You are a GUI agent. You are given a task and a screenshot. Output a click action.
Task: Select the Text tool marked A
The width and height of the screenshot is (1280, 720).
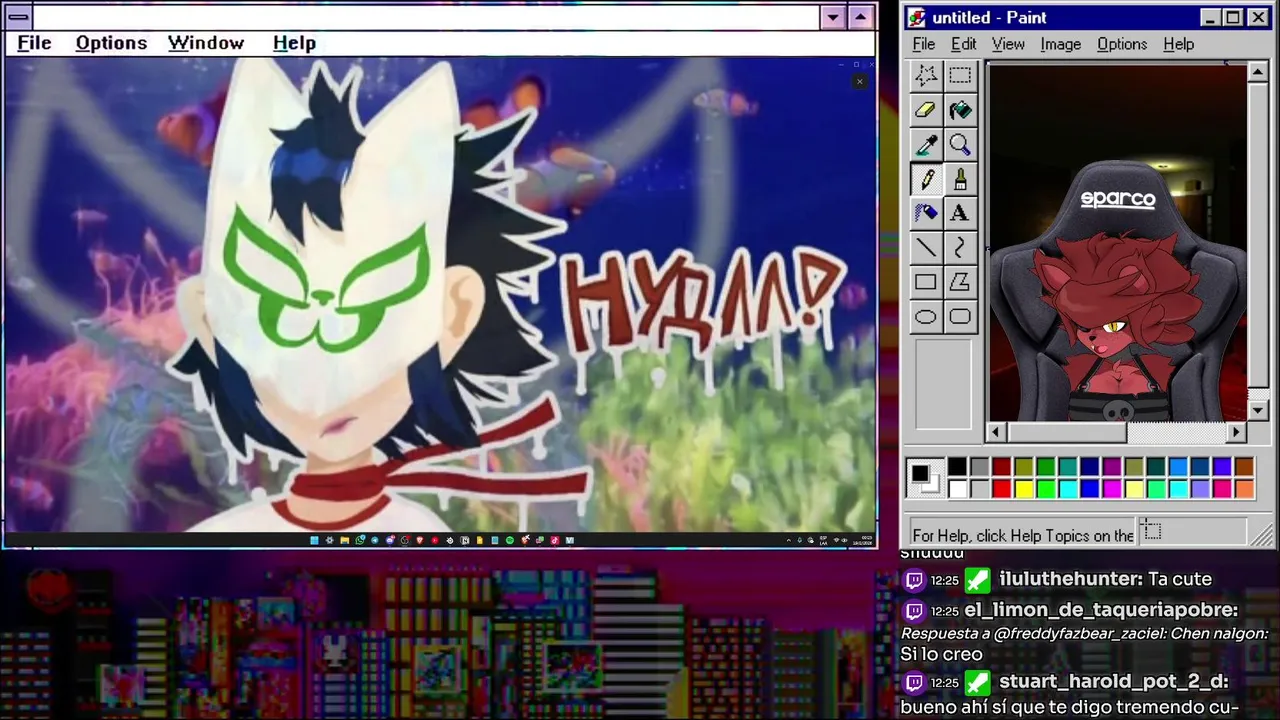pyautogui.click(x=960, y=213)
